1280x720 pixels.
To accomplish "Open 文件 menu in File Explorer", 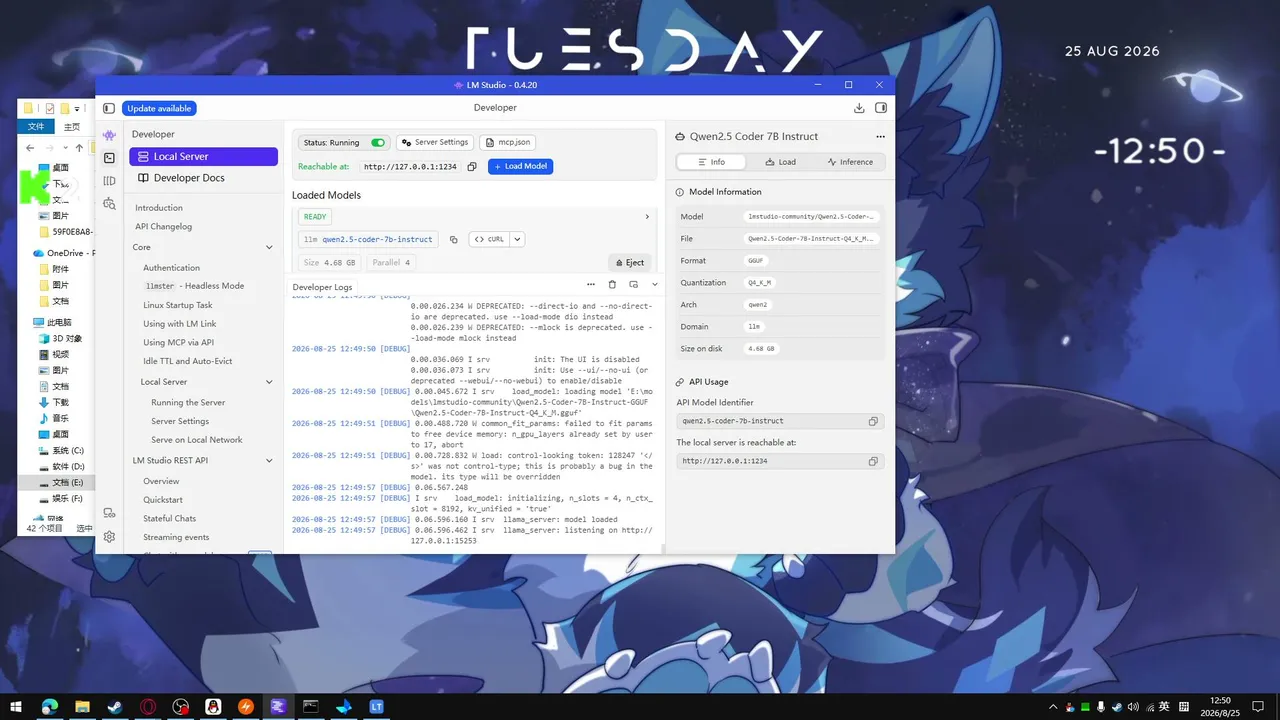I will (x=36, y=127).
